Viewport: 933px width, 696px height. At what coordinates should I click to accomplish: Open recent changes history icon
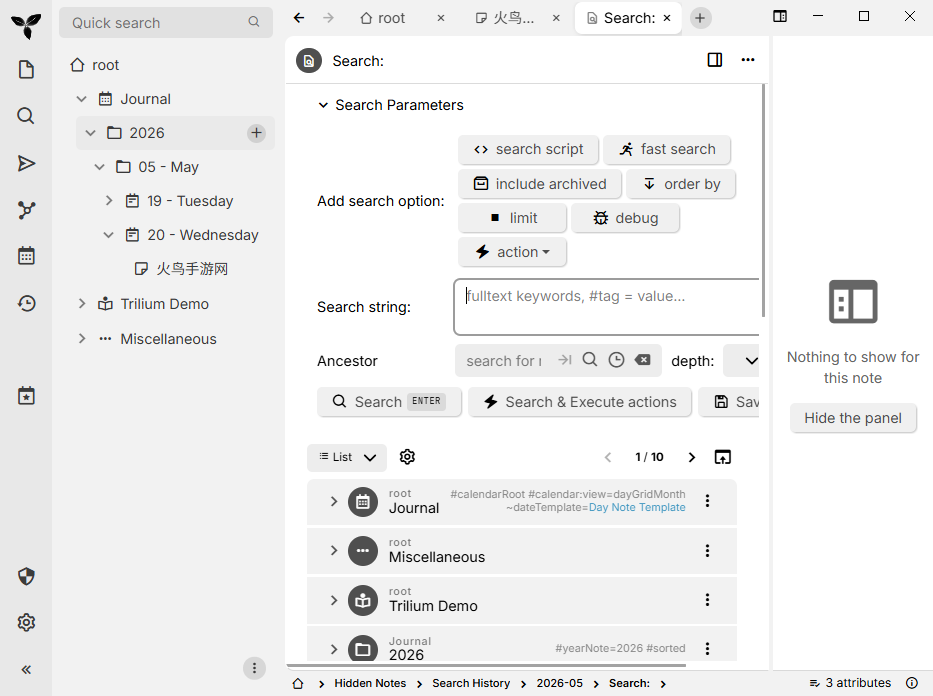26,303
